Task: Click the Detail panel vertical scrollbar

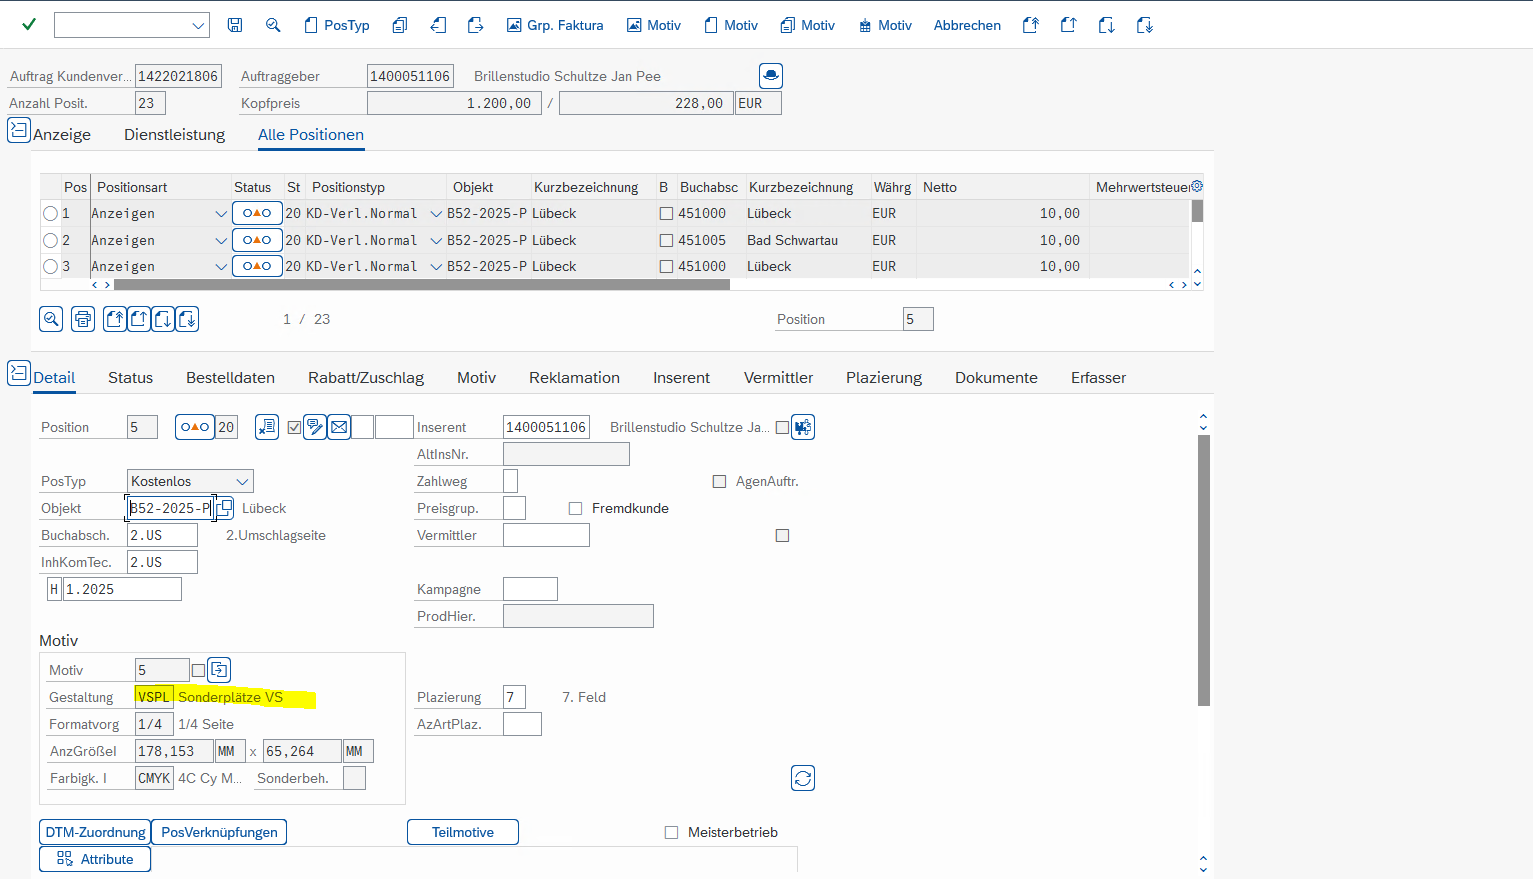Action: [x=1204, y=570]
